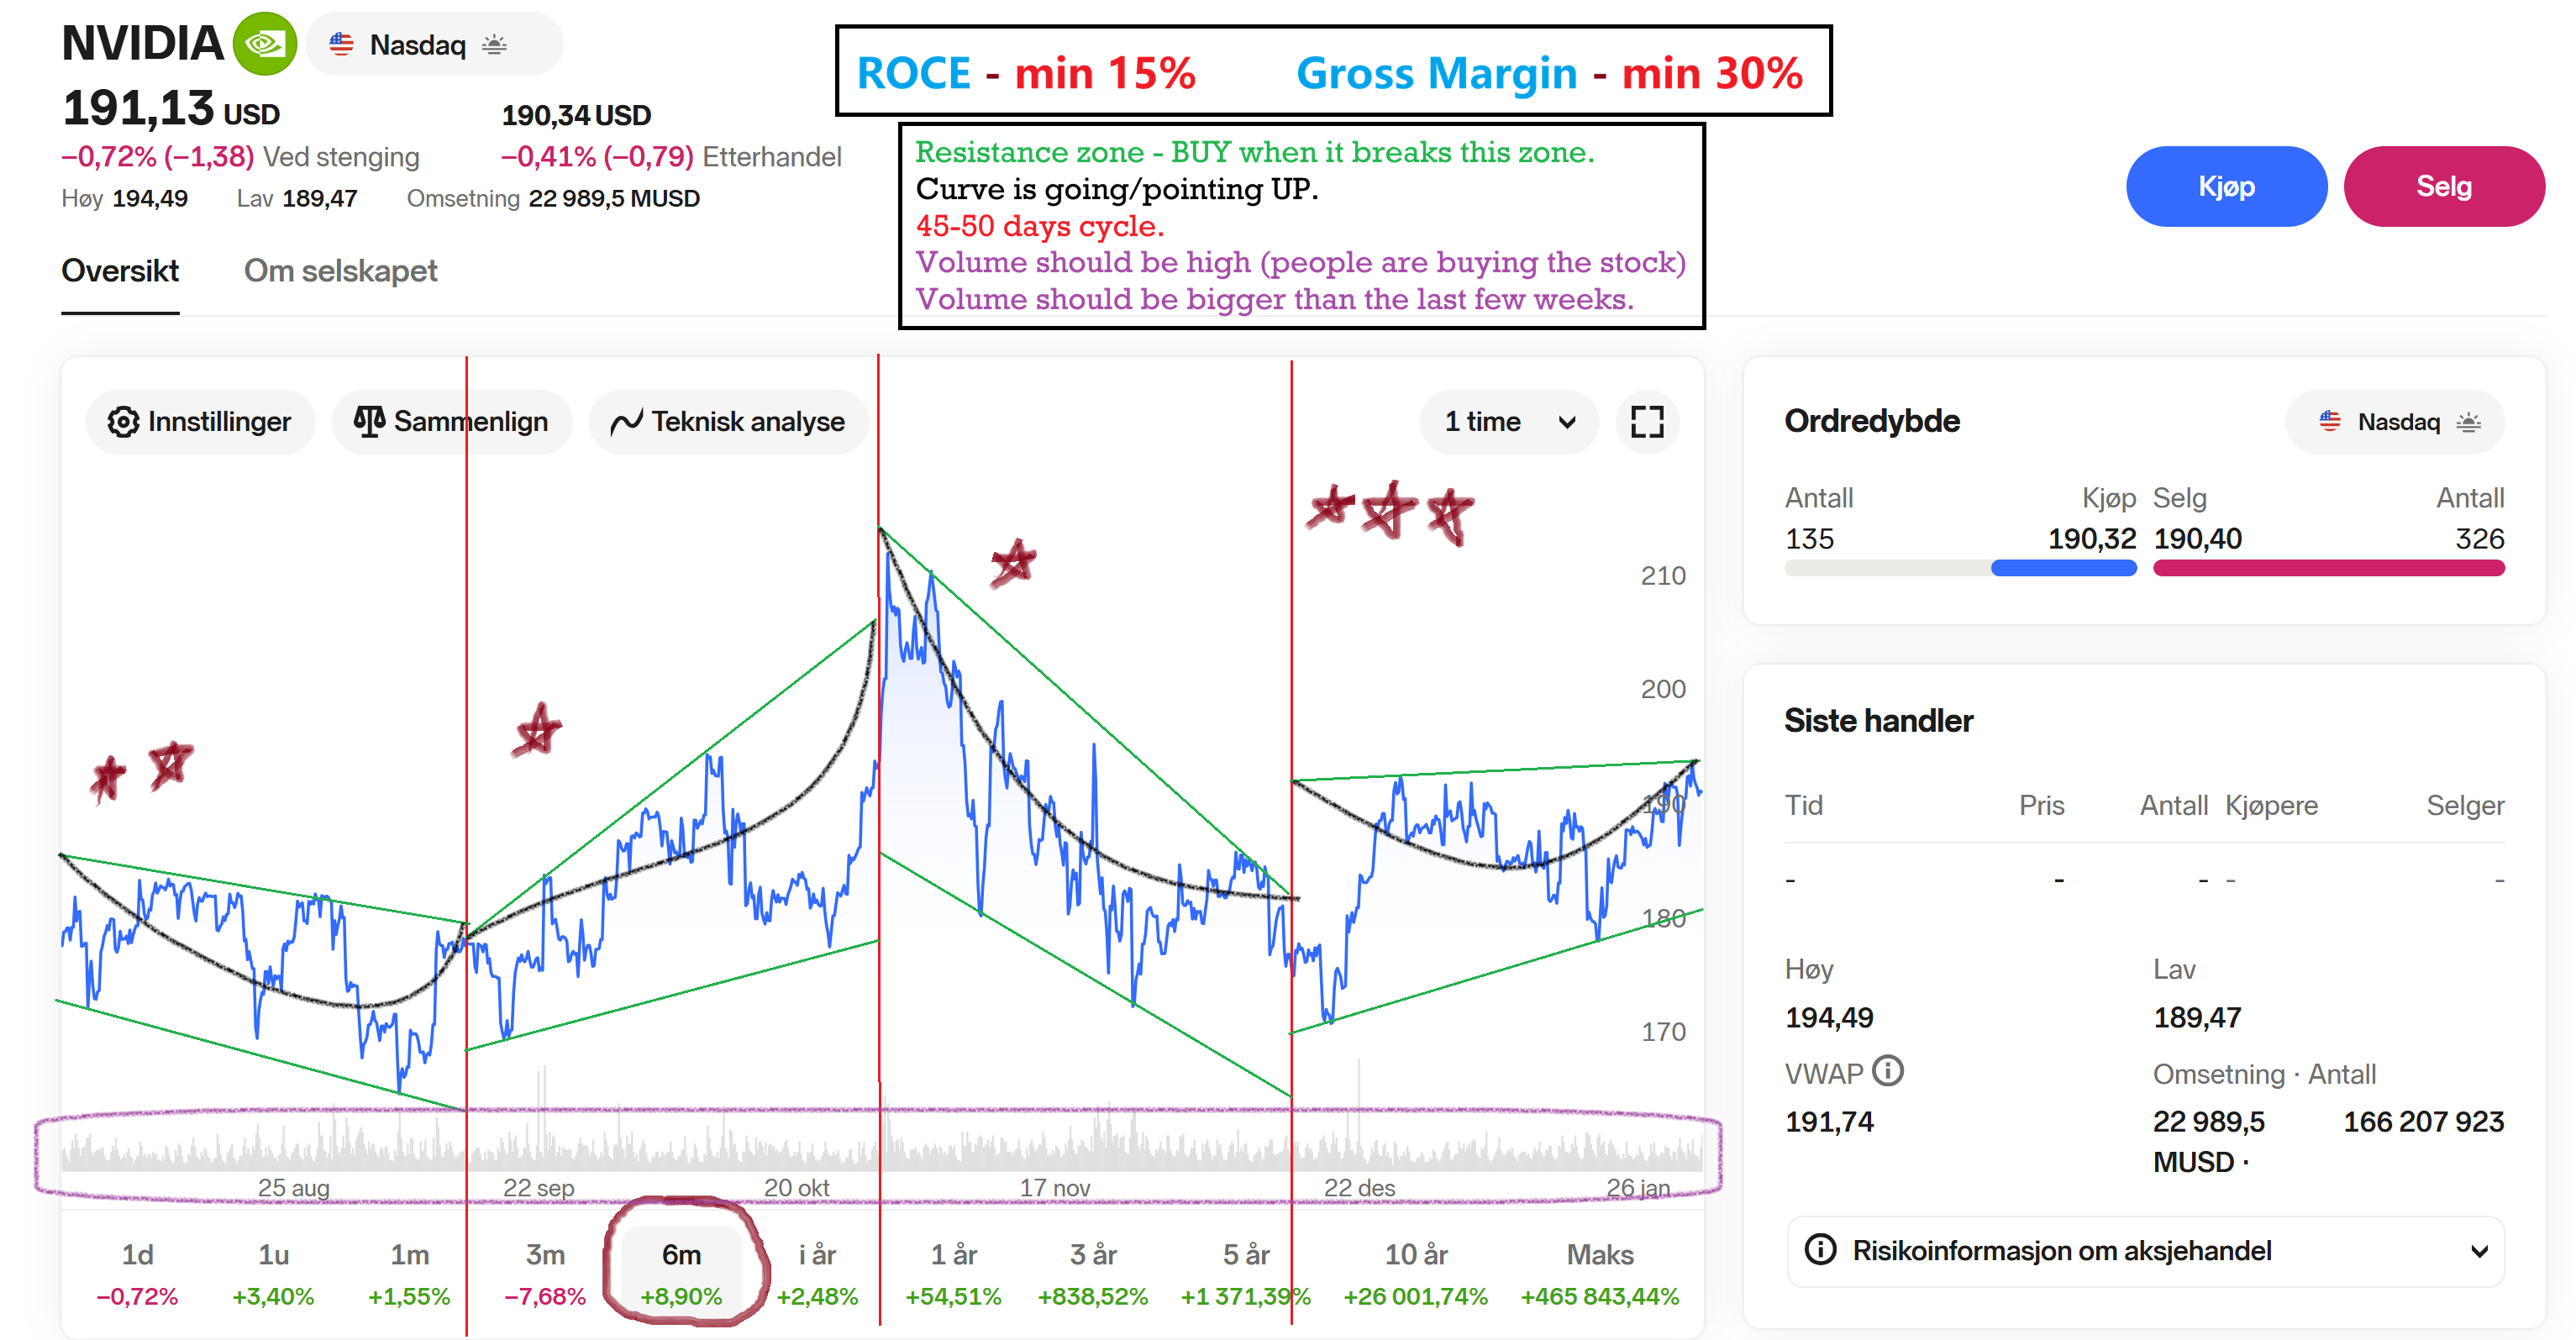Image resolution: width=2576 pixels, height=1340 pixels.
Task: Open the Oversikt tab
Action: point(120,271)
